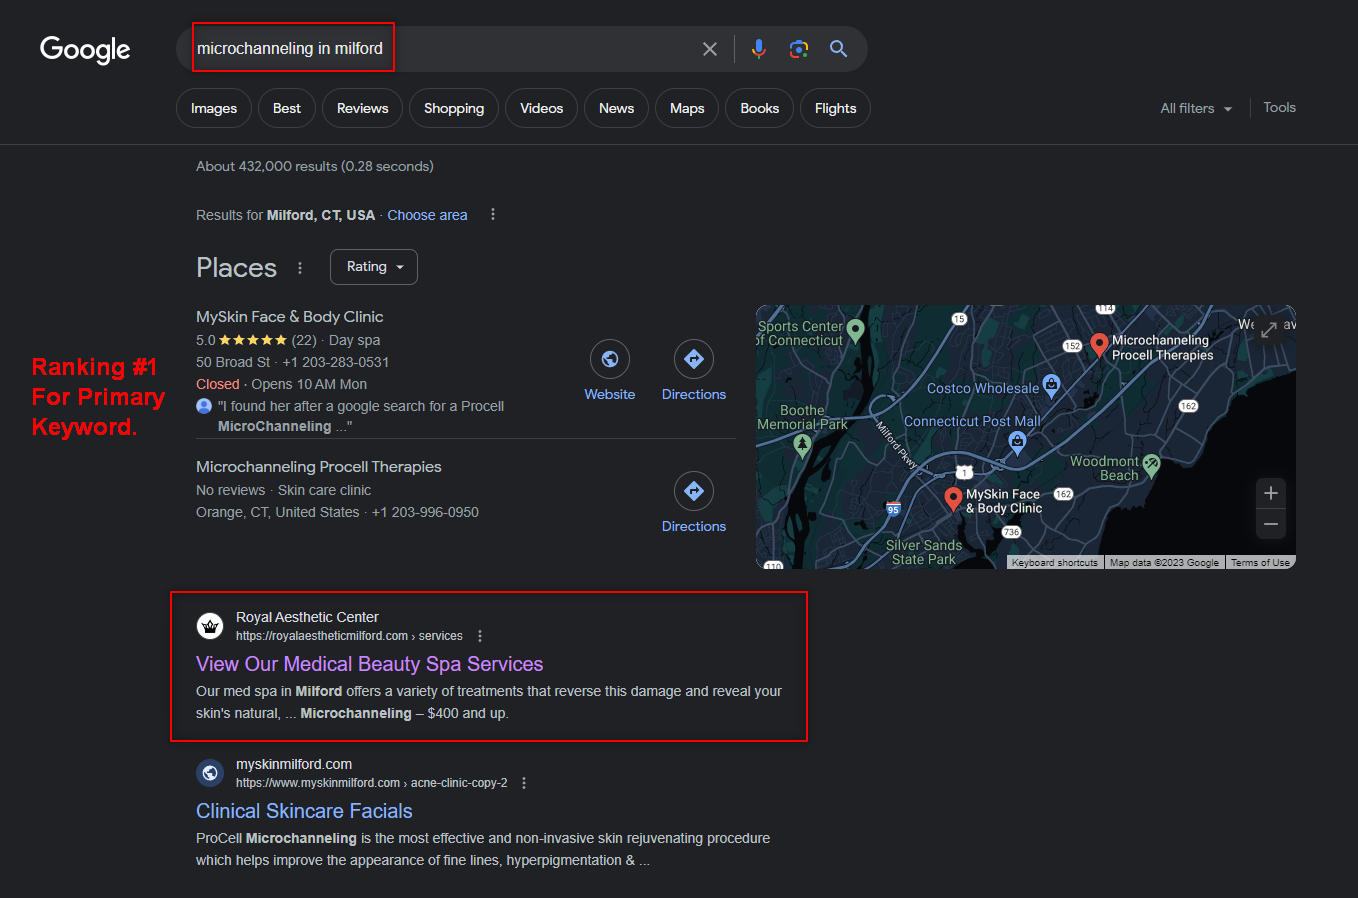
Task: Start voice search with microphone icon
Action: click(759, 49)
